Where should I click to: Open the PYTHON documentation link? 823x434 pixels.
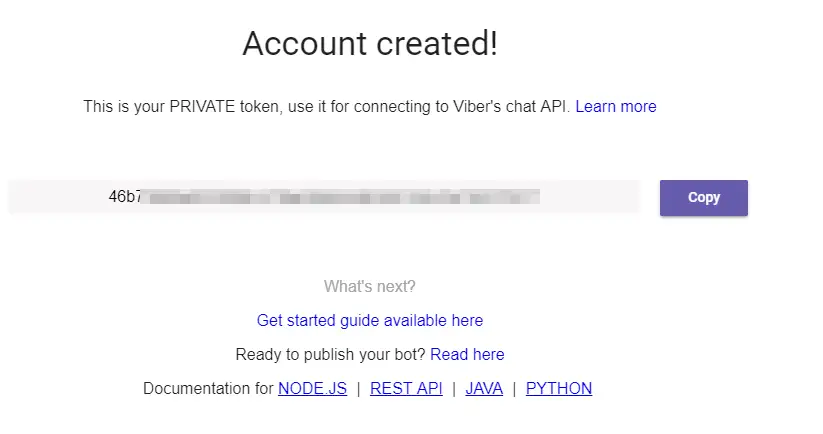tap(559, 388)
